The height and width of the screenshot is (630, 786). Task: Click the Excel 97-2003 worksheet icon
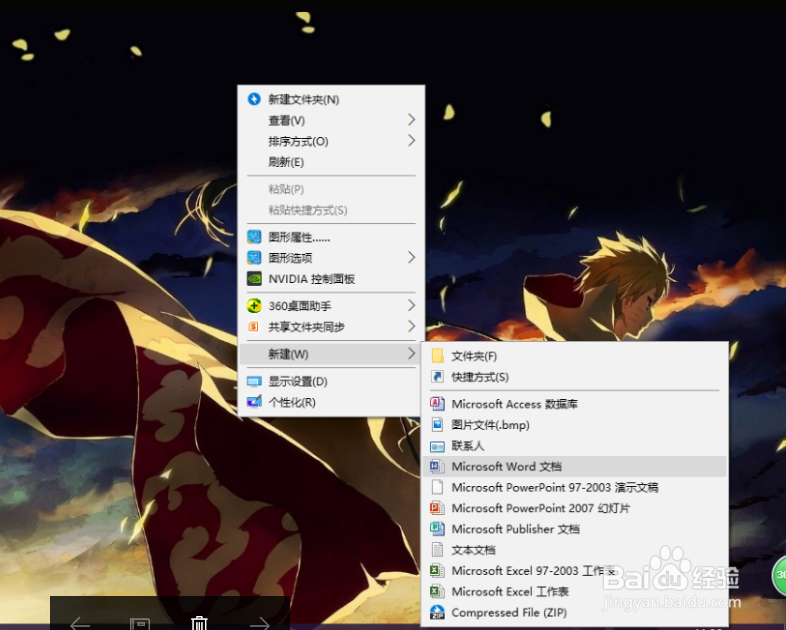[437, 571]
